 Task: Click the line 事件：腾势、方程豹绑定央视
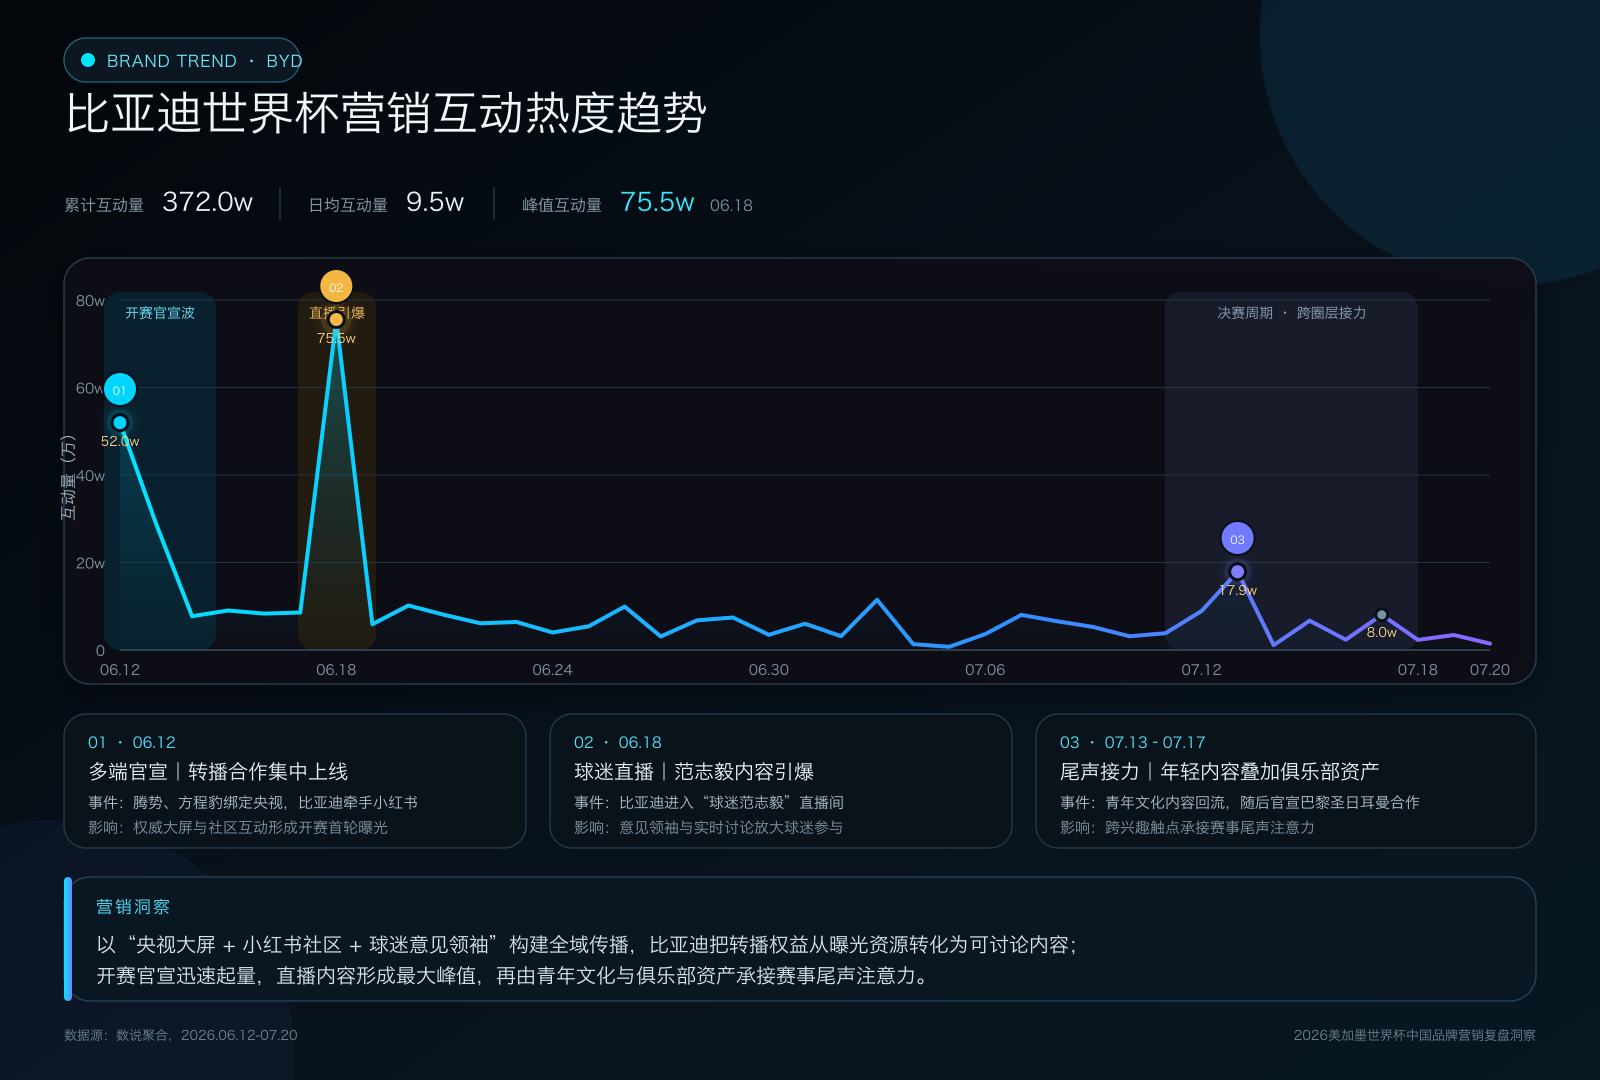(253, 802)
